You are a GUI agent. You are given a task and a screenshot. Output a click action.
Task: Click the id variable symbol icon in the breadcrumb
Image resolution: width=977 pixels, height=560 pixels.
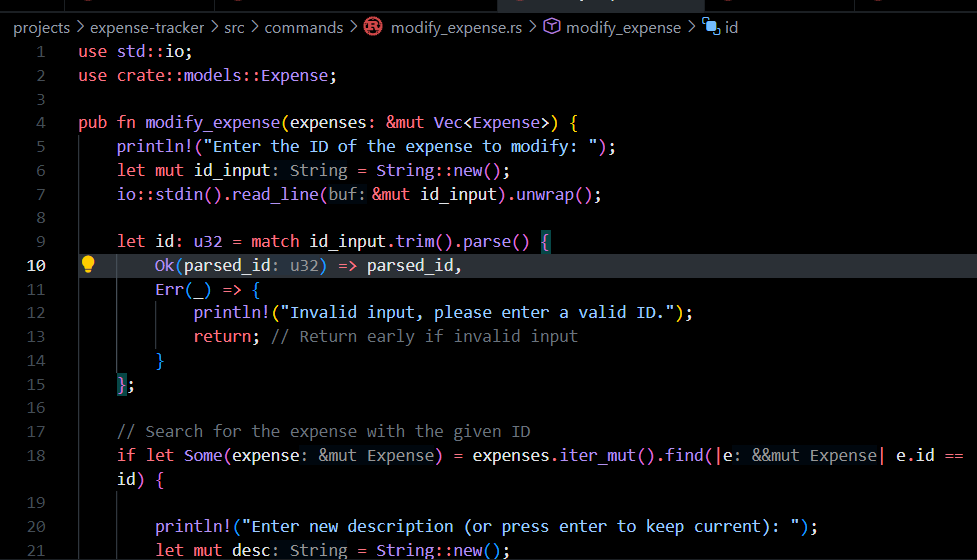(711, 27)
